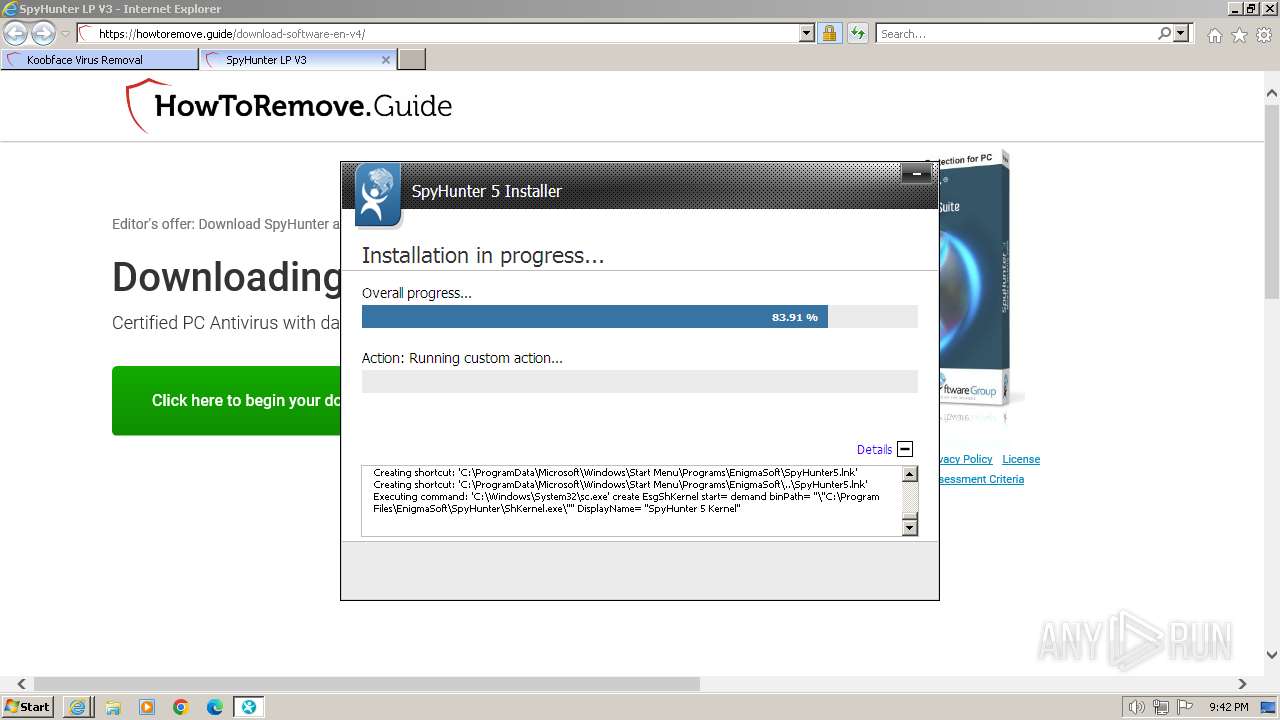Open the Windows Start menu
The width and height of the screenshot is (1280, 720).
coord(28,706)
